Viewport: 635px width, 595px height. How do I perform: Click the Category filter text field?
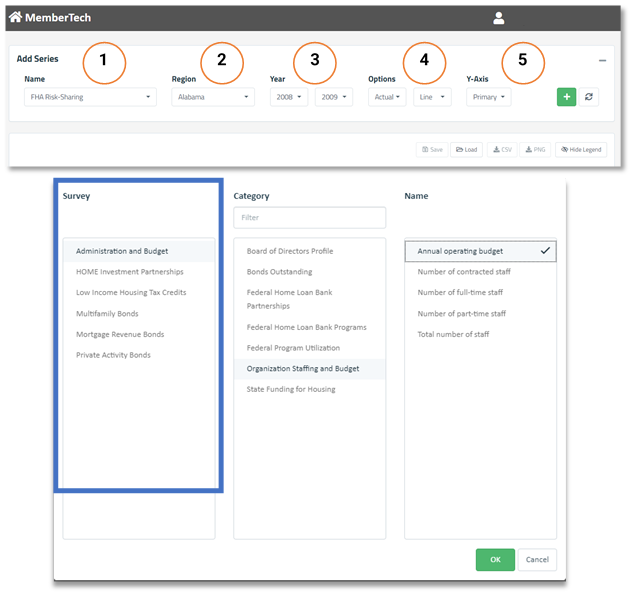309,217
